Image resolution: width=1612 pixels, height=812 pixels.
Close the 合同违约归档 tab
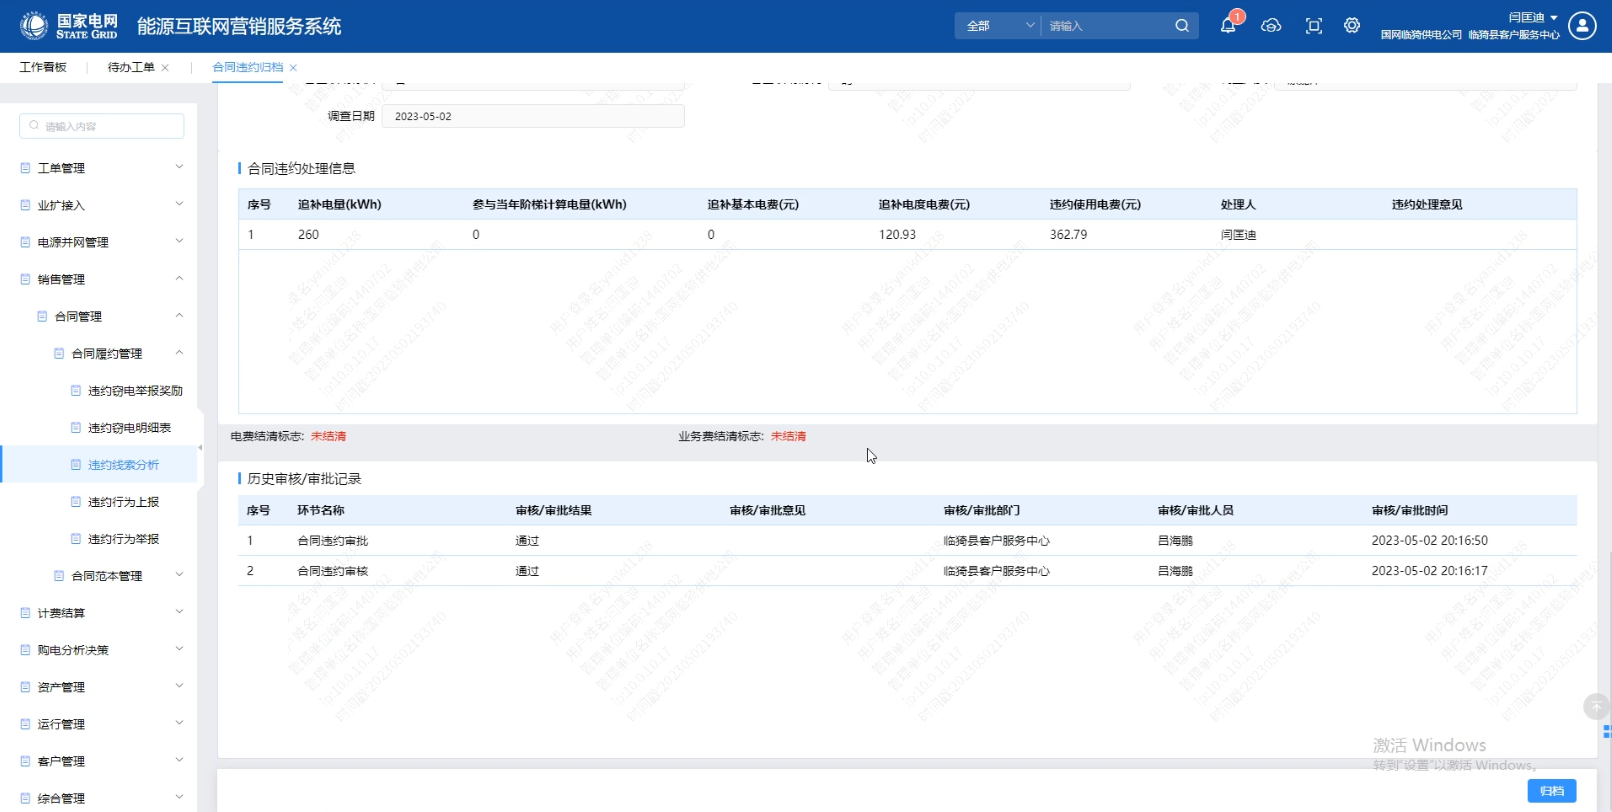[293, 68]
